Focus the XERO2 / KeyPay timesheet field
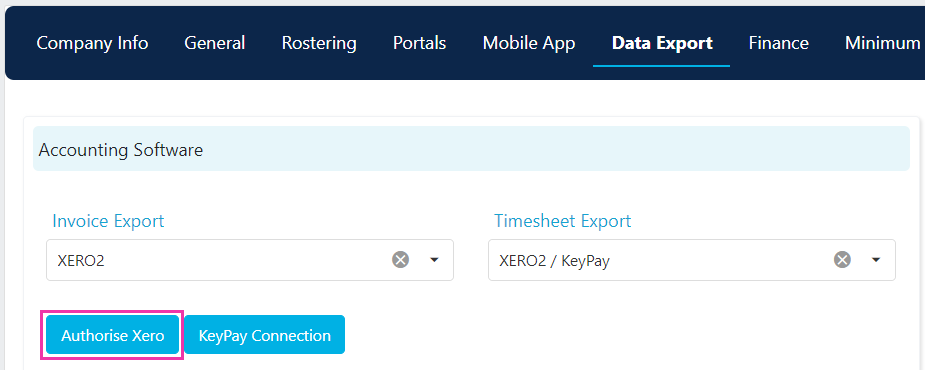Screen dimensions: 925x370 [x=691, y=260]
